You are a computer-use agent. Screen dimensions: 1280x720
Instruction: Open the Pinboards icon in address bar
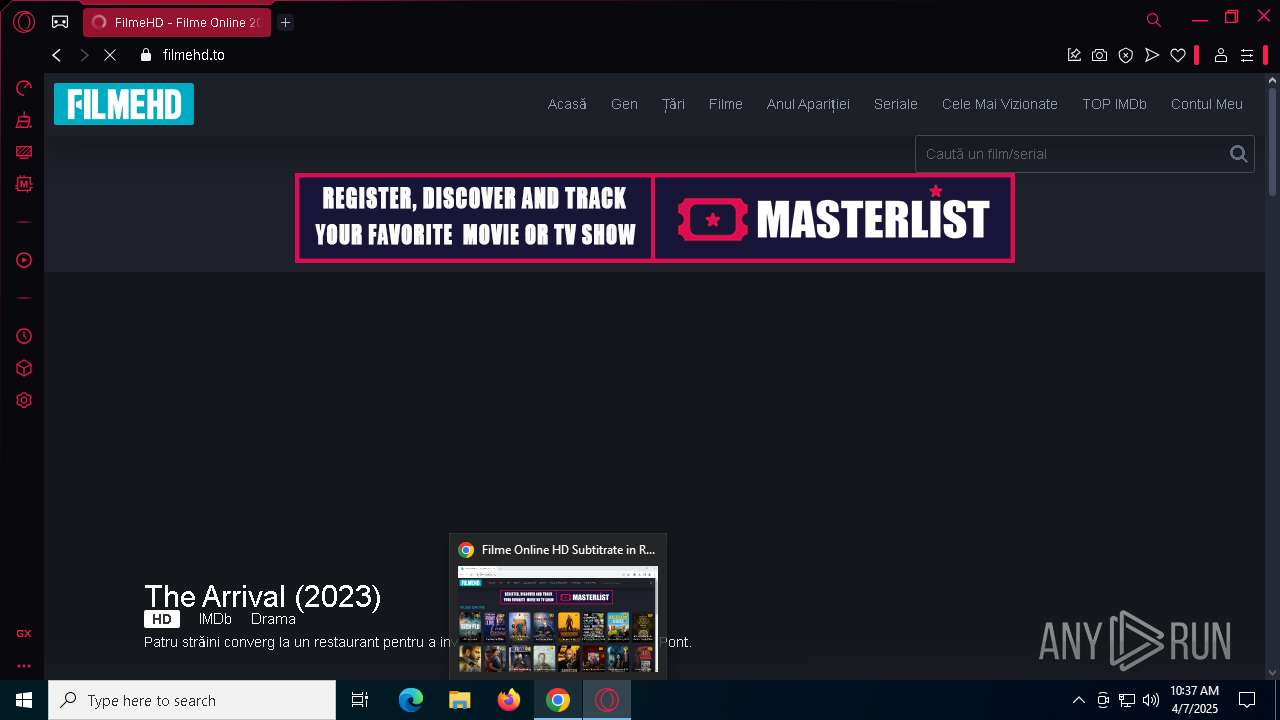pyautogui.click(x=1074, y=55)
